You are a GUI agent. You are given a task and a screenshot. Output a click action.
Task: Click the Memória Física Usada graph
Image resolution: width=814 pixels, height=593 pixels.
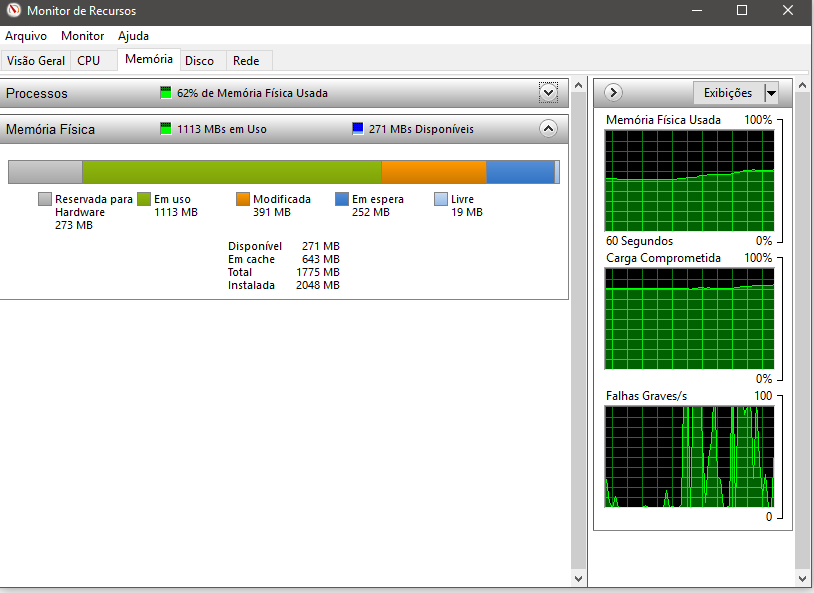tap(689, 181)
